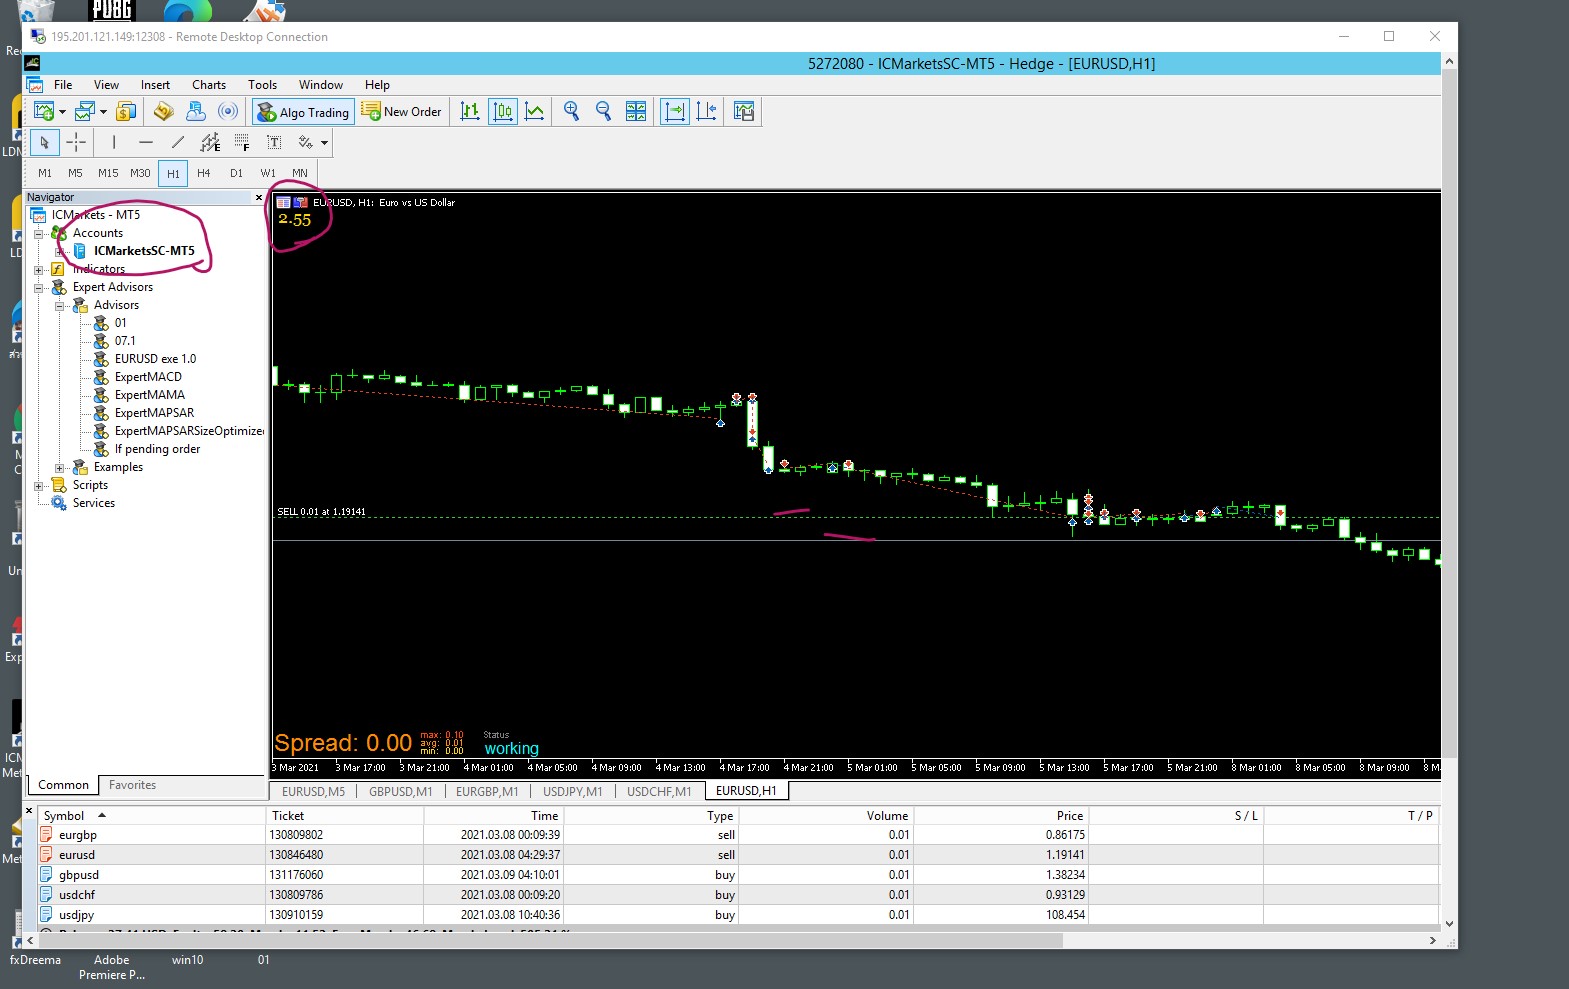Open the File menu

(x=63, y=85)
